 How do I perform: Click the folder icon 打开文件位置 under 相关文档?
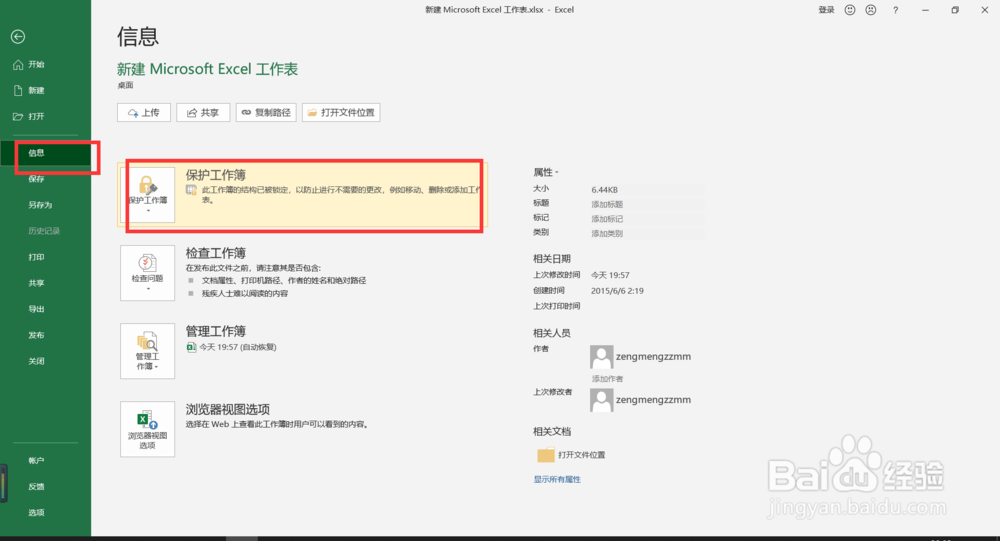click(x=546, y=455)
